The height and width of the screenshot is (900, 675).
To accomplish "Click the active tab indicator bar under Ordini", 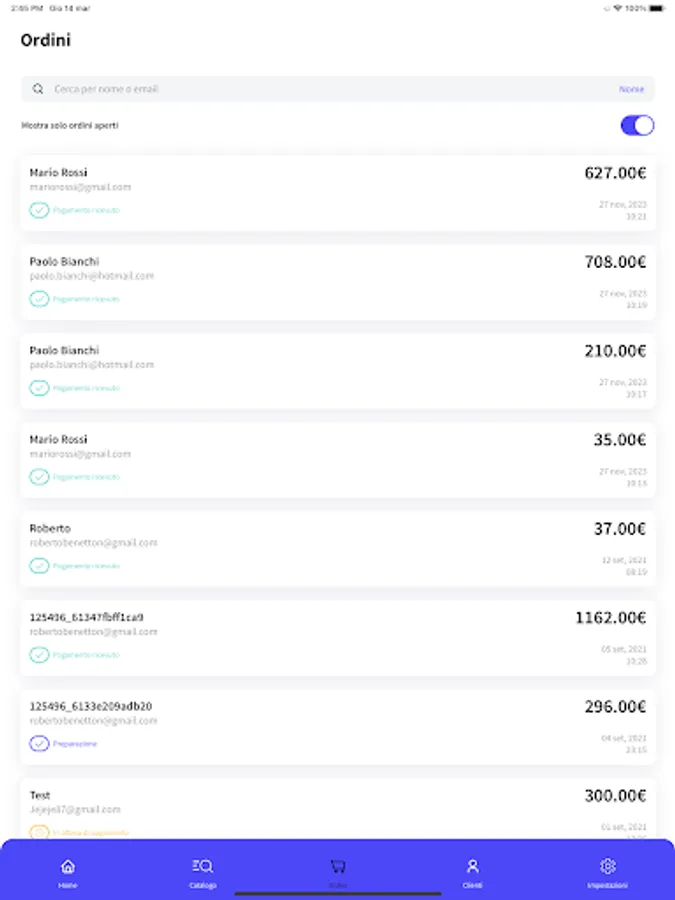I will coord(337,886).
